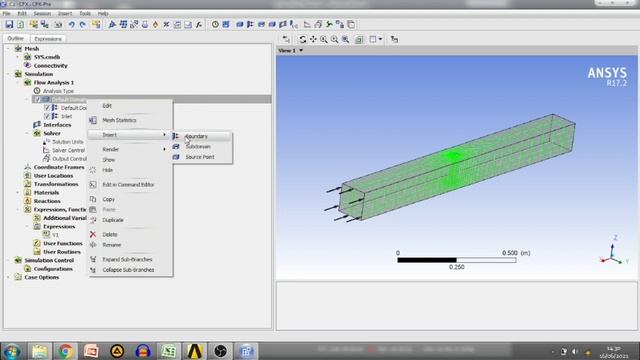This screenshot has height=360, width=640.
Task: Open the Tools menu
Action: tap(85, 13)
